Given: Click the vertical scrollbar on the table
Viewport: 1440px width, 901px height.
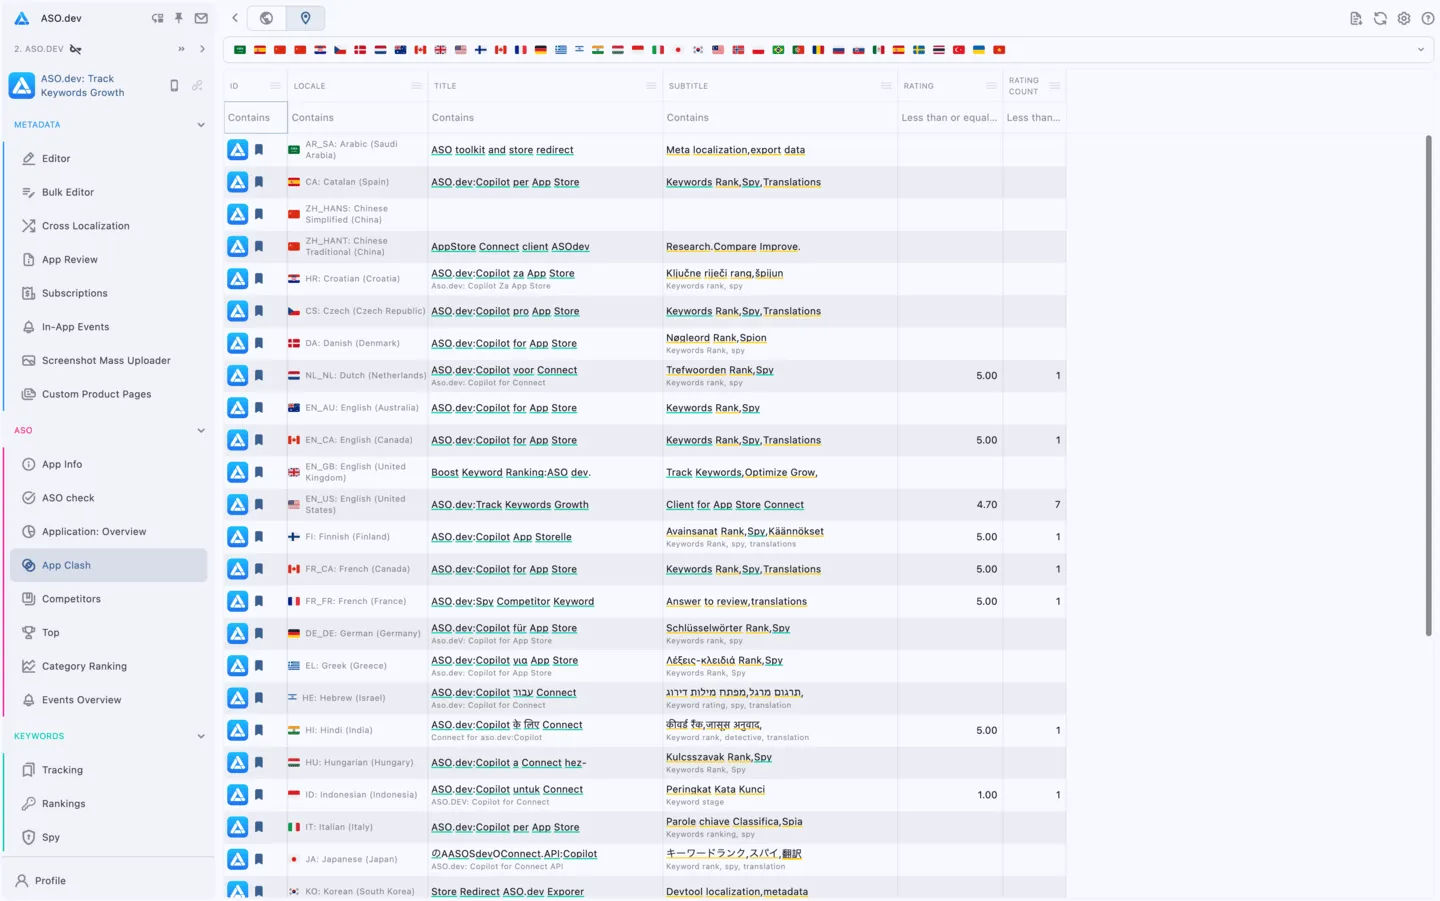Looking at the screenshot, I should tap(1428, 385).
